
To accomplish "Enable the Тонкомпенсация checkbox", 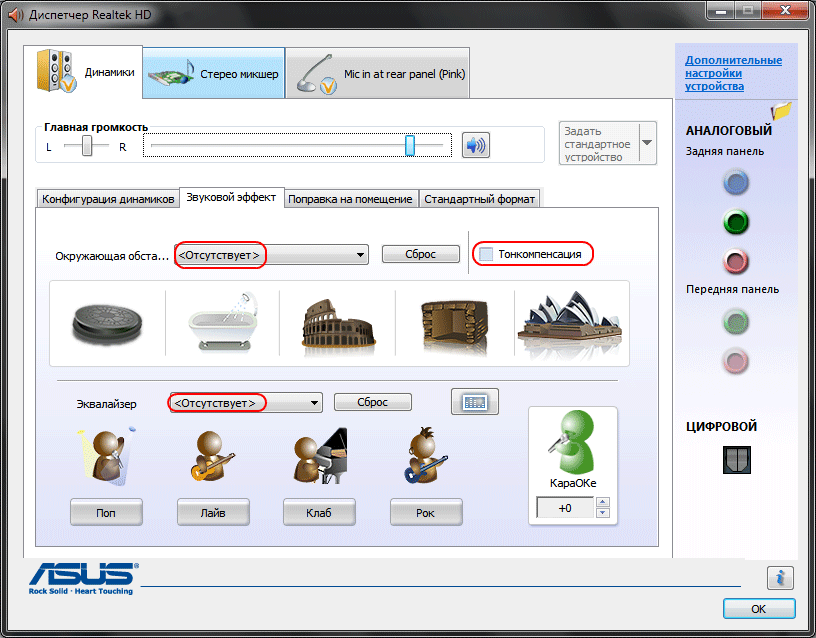I will (x=486, y=254).
